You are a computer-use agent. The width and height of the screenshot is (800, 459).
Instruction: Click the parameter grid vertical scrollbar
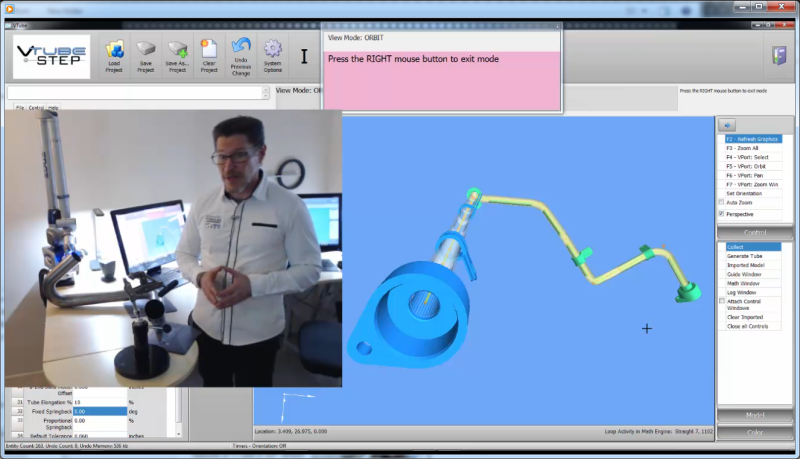(x=180, y=412)
